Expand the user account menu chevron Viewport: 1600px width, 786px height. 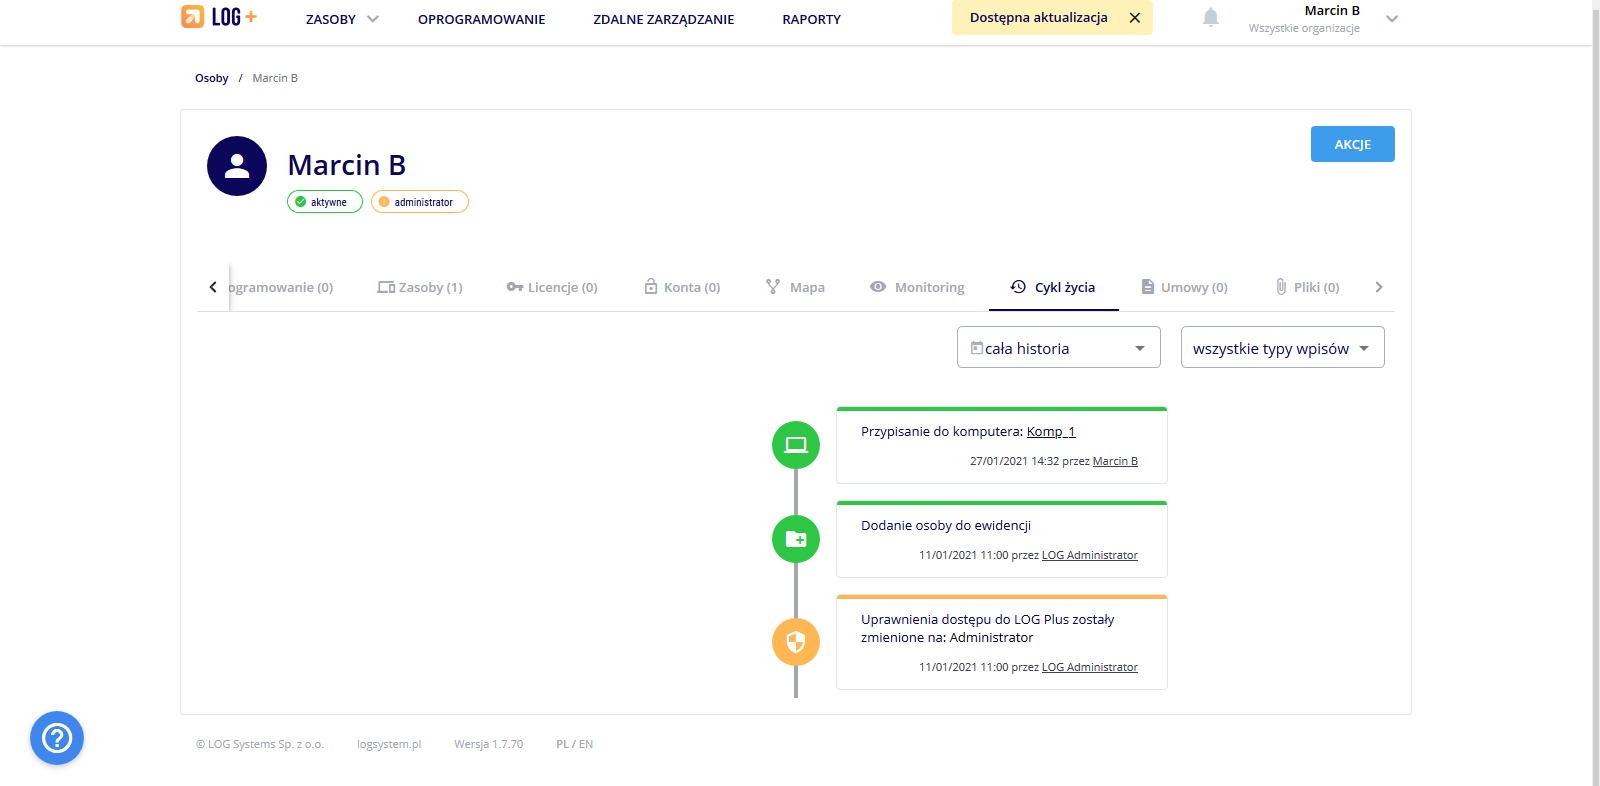(x=1391, y=19)
